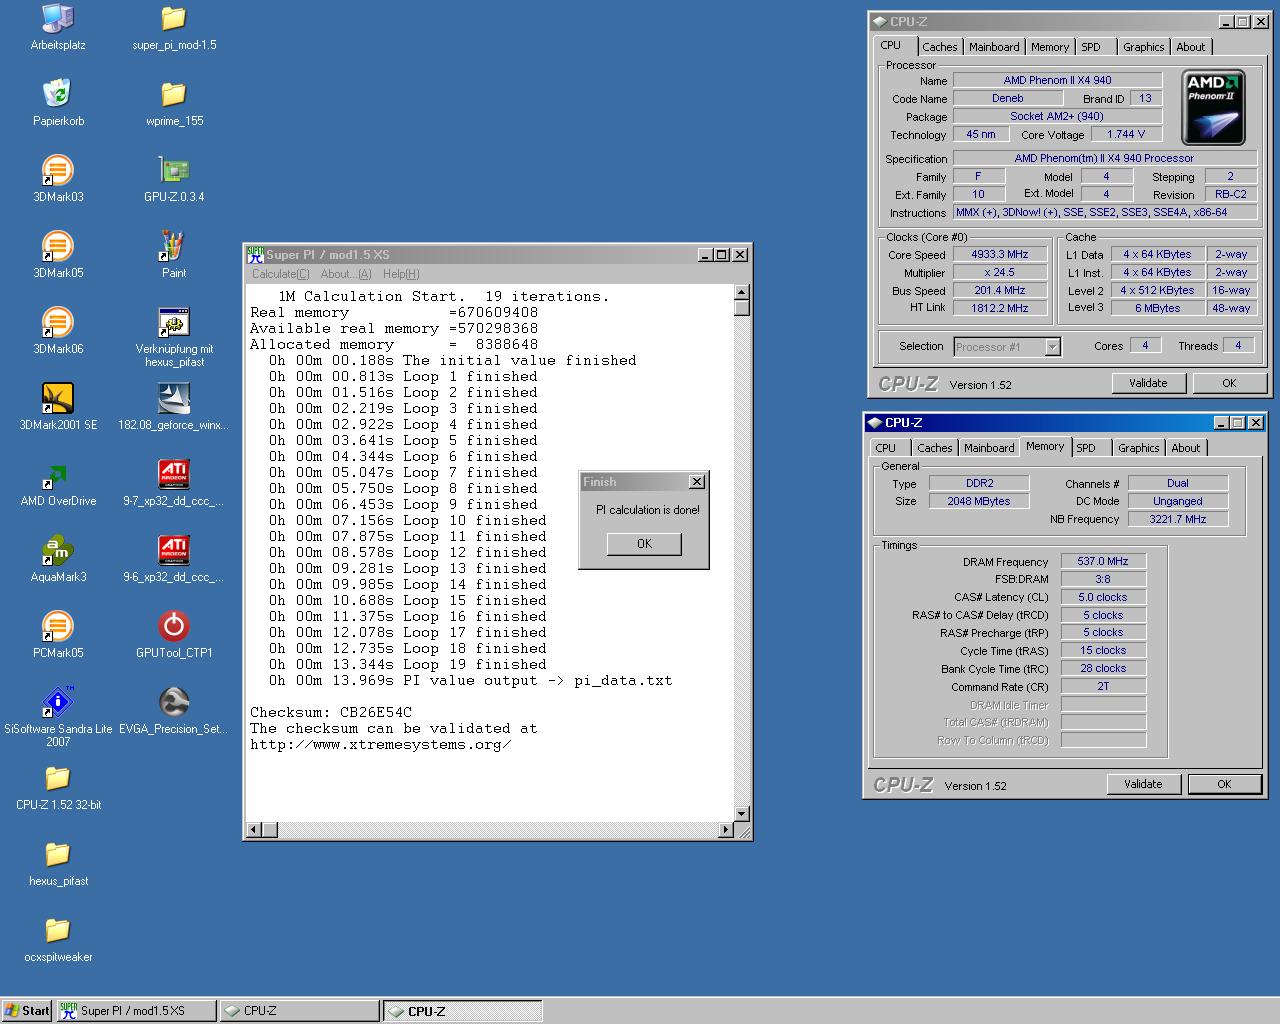Click the Multiplier value x 24.5
The image size is (1280, 1024).
[1000, 273]
